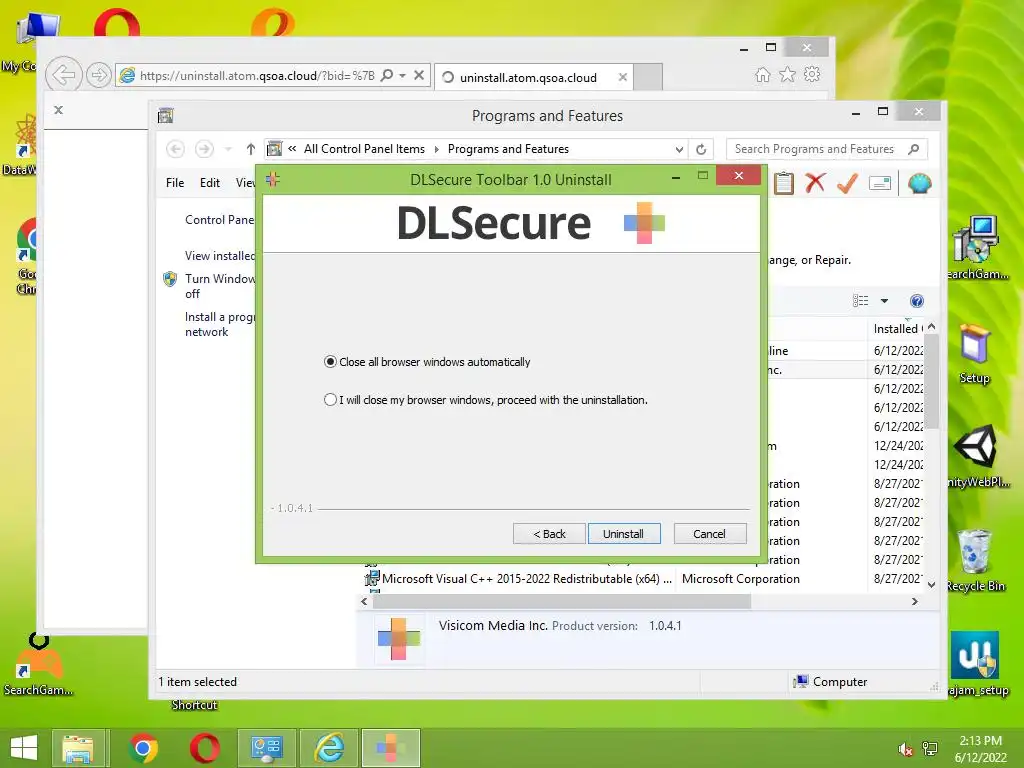Image resolution: width=1024 pixels, height=768 pixels.
Task: Open the Internet Explorer Favorites star
Action: pos(788,74)
